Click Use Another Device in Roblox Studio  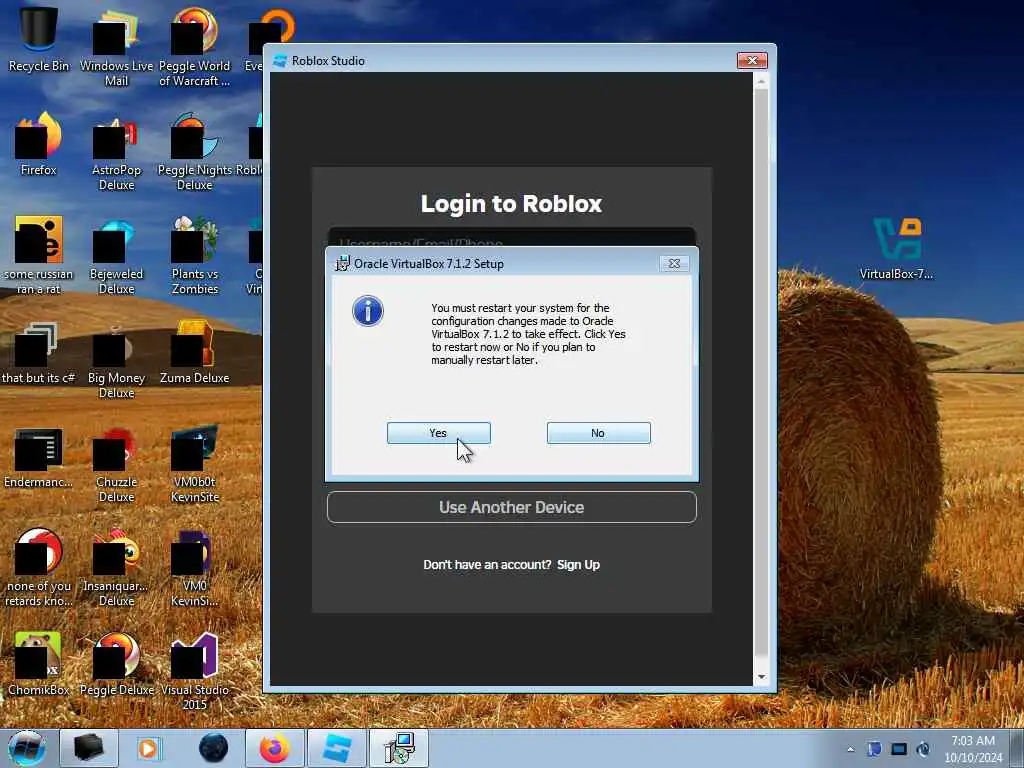click(x=511, y=507)
